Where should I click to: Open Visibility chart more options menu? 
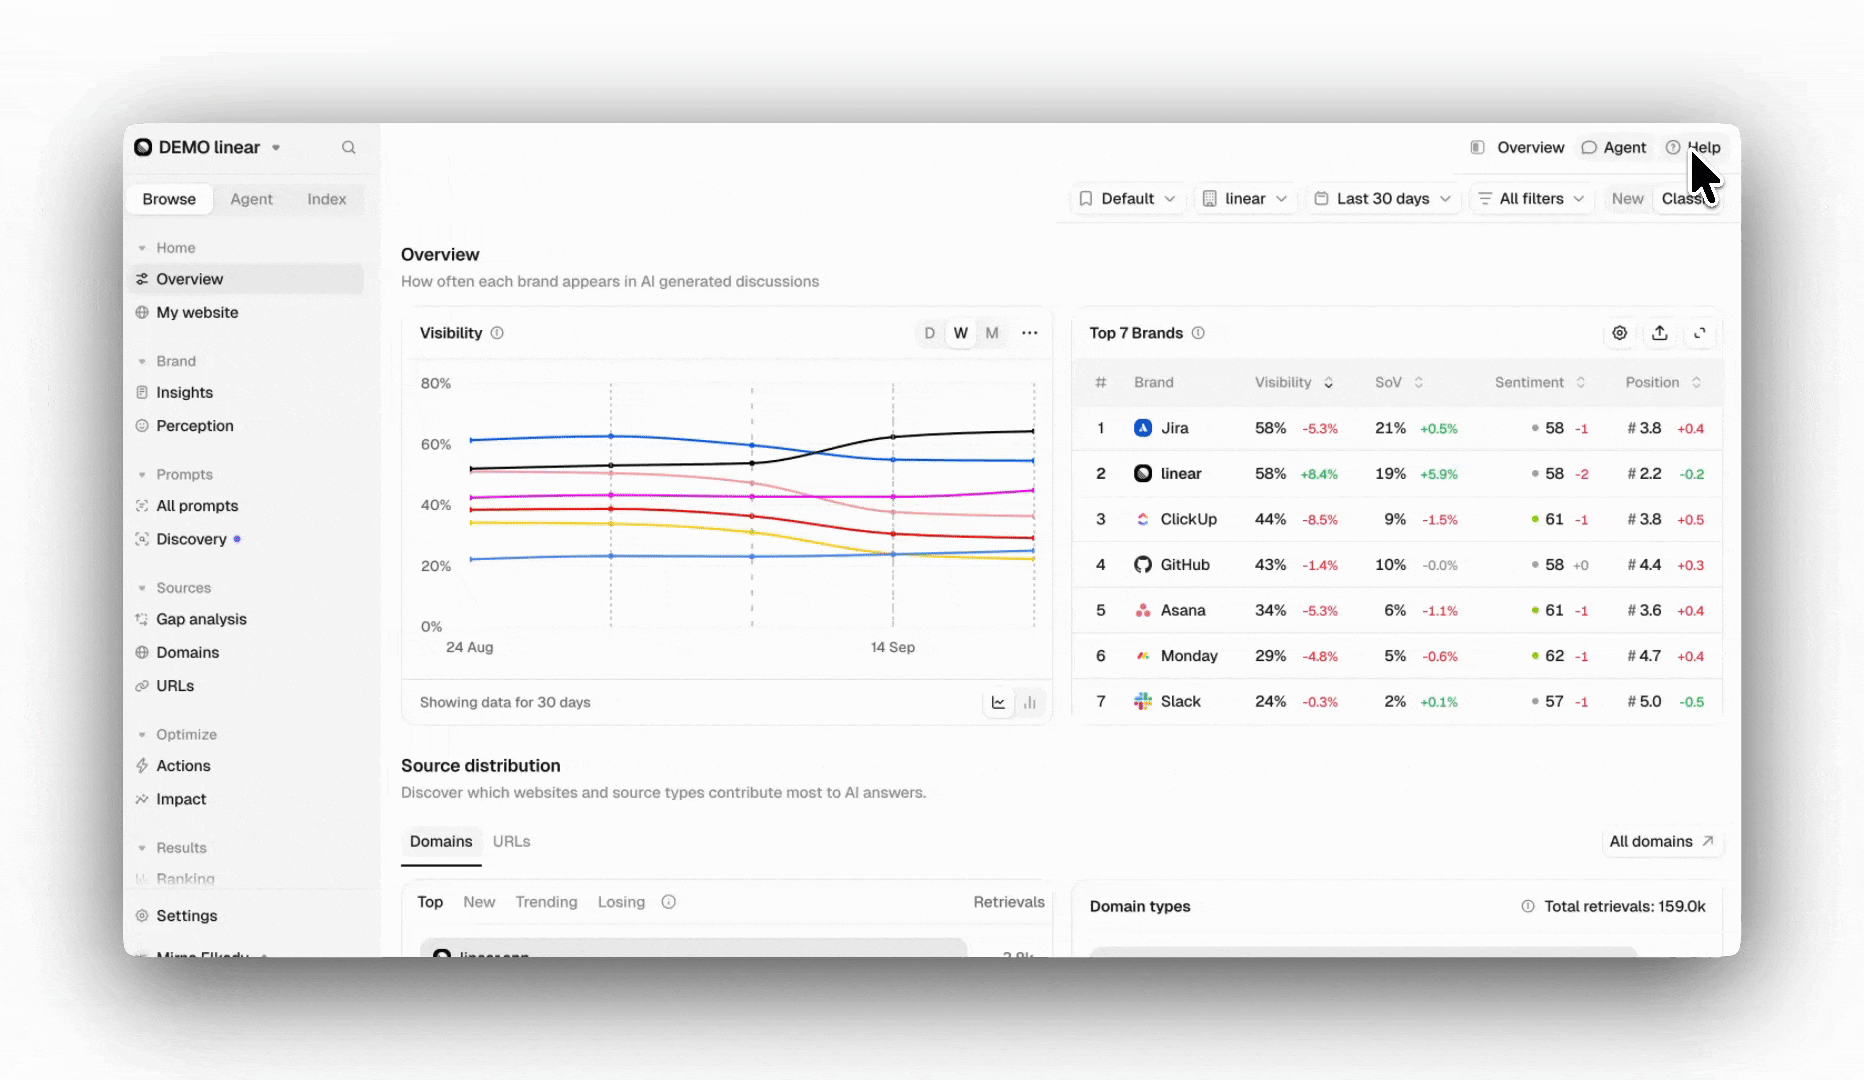coord(1029,333)
